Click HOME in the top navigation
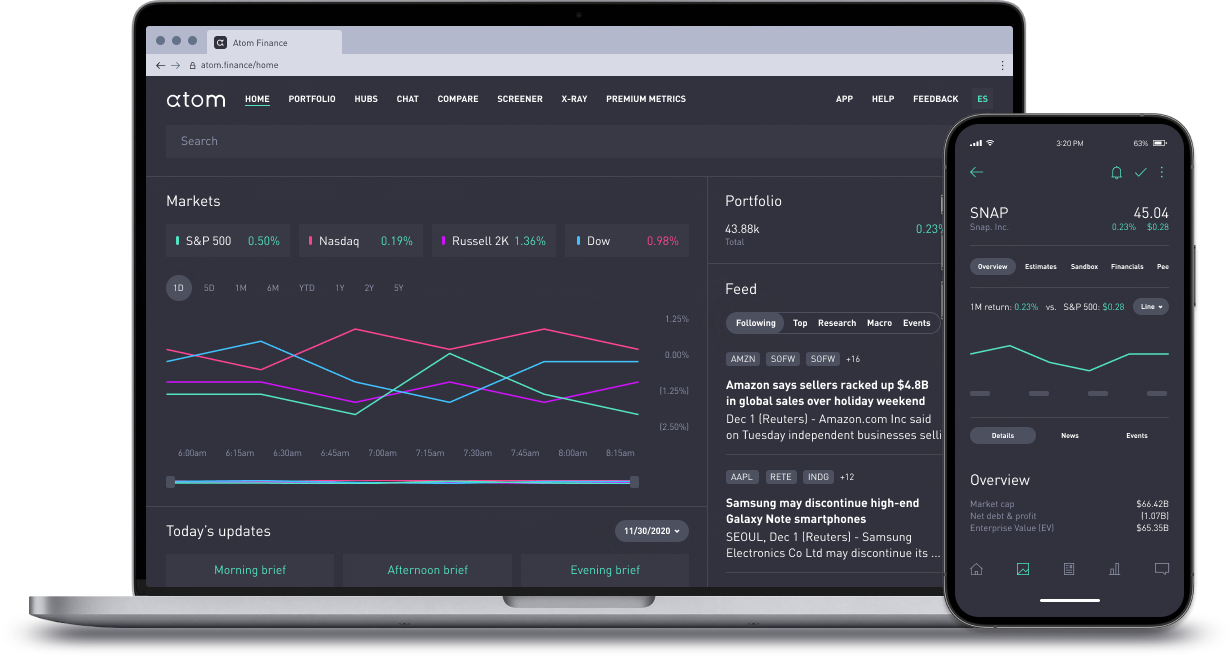Viewport: 1230px width, 657px height. [257, 99]
